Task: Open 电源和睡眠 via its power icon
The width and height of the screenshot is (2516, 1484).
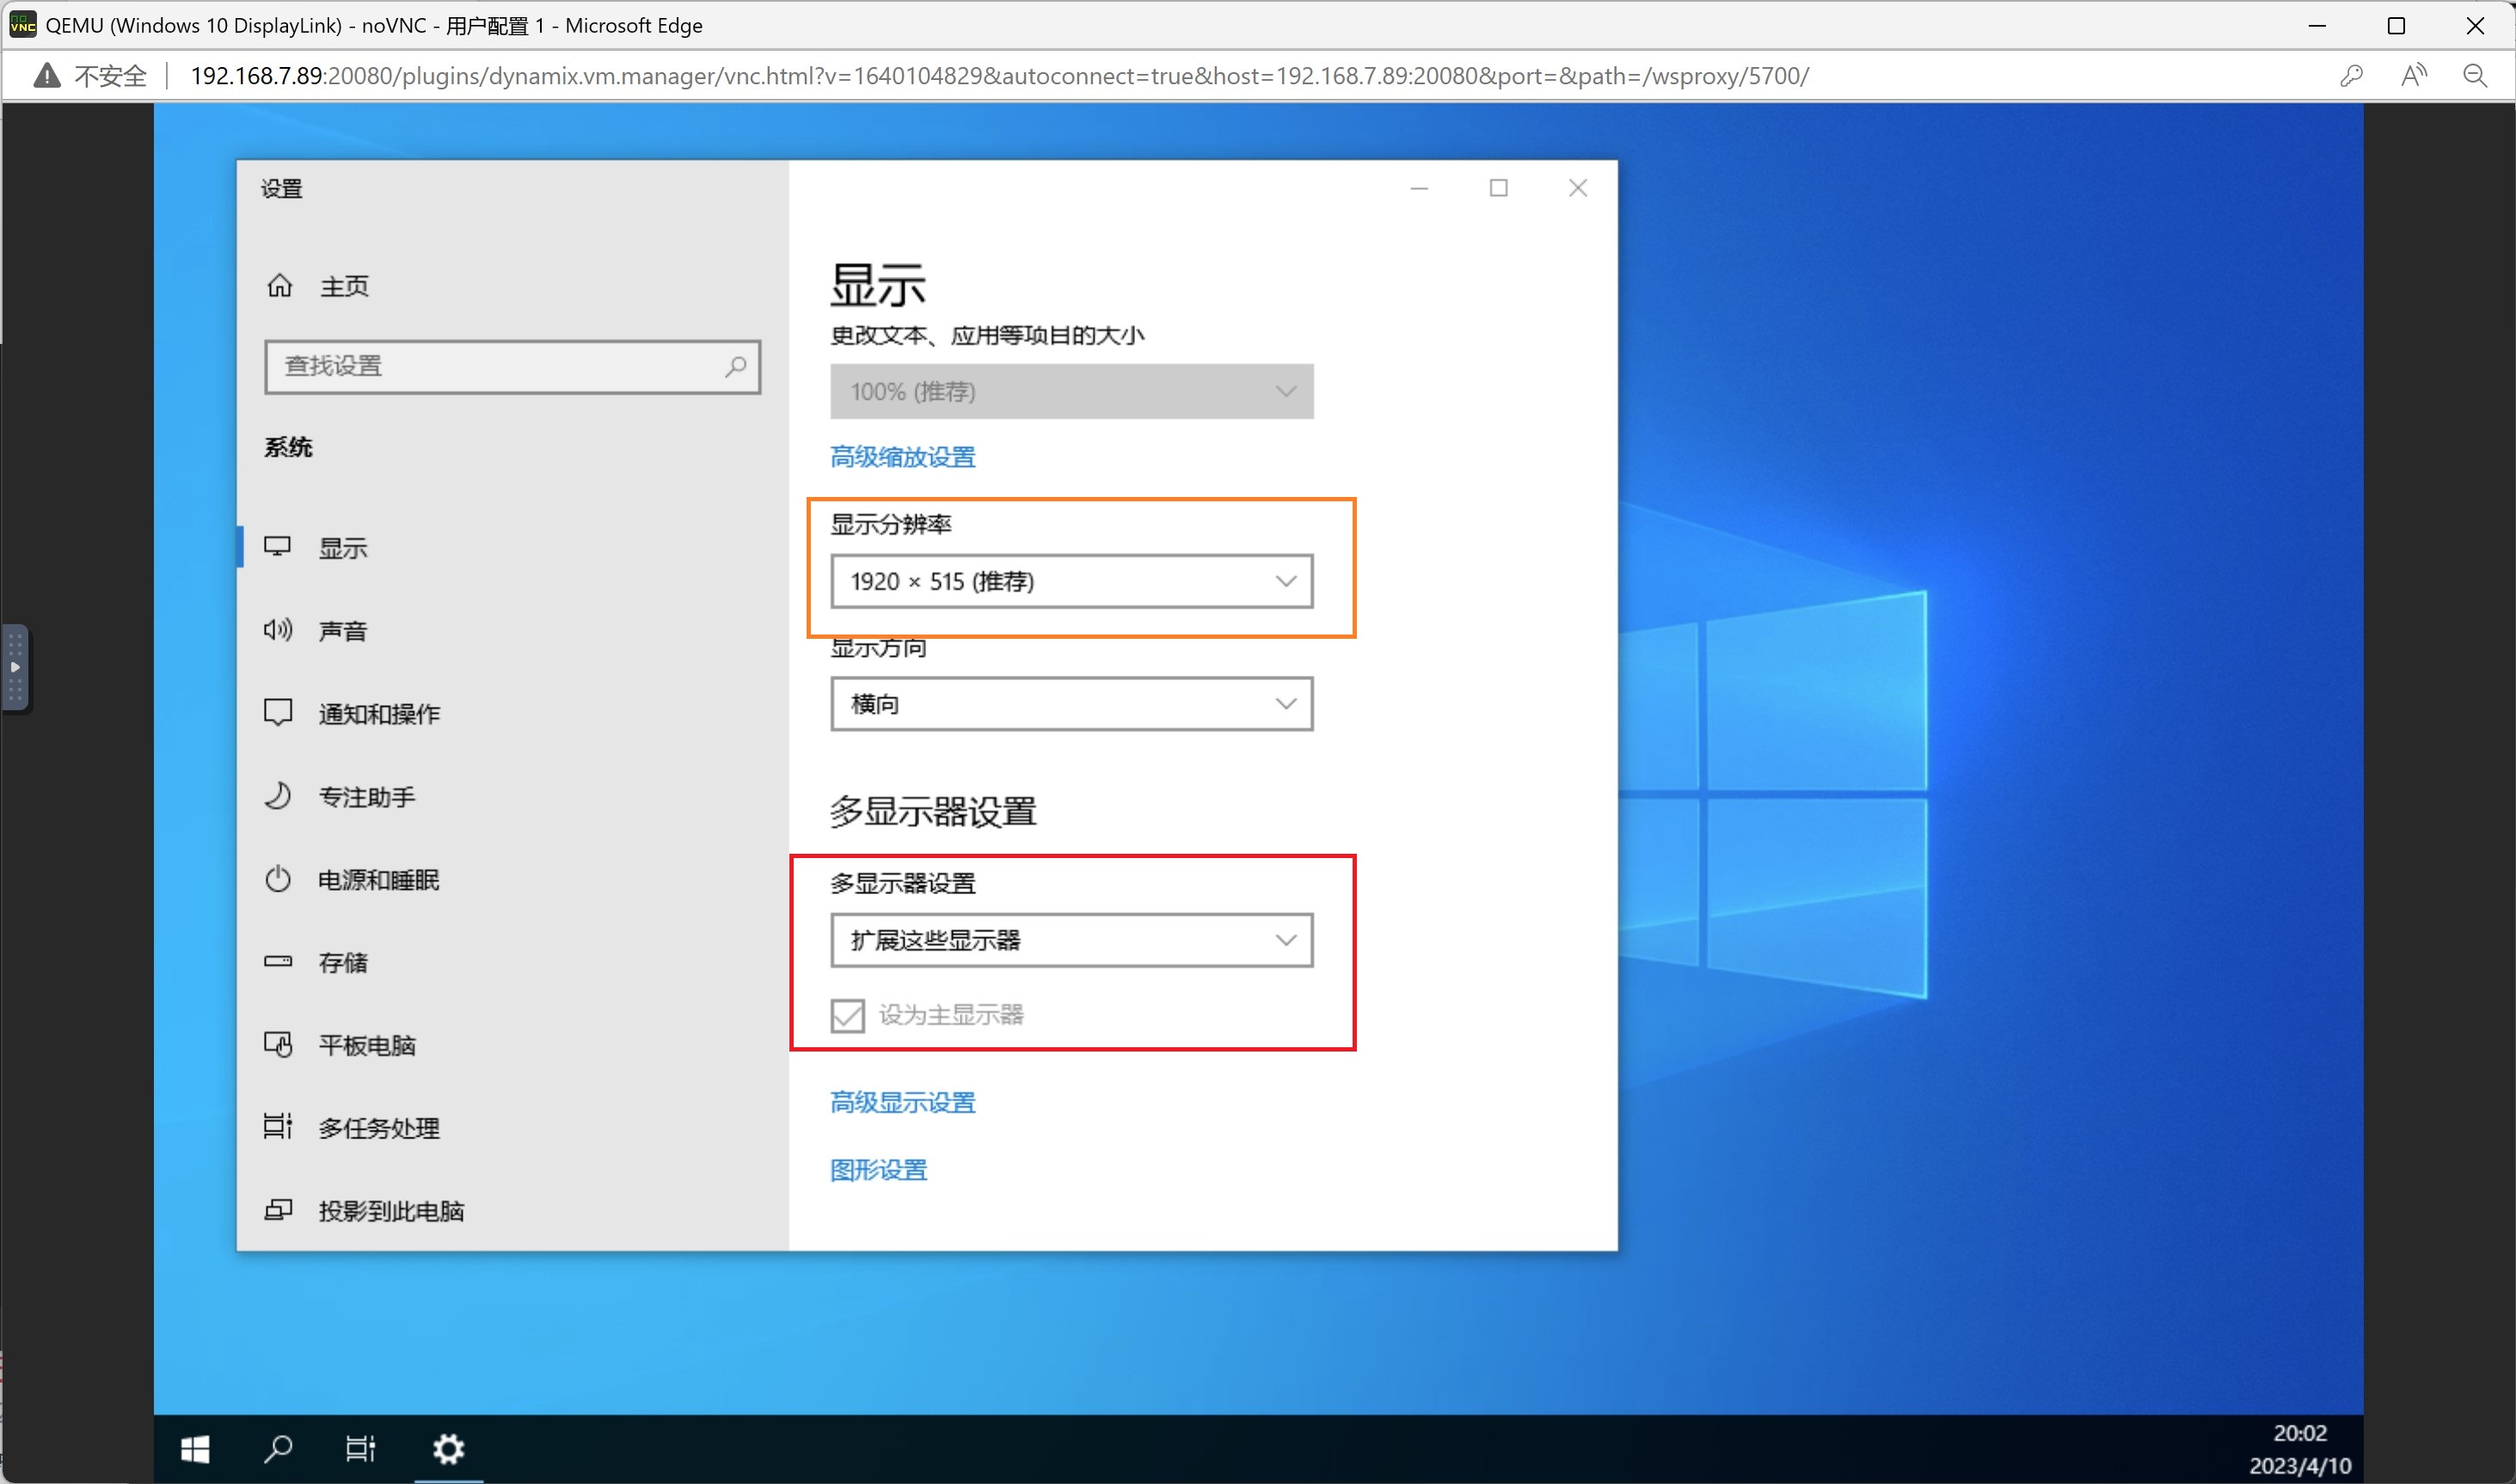Action: point(278,879)
